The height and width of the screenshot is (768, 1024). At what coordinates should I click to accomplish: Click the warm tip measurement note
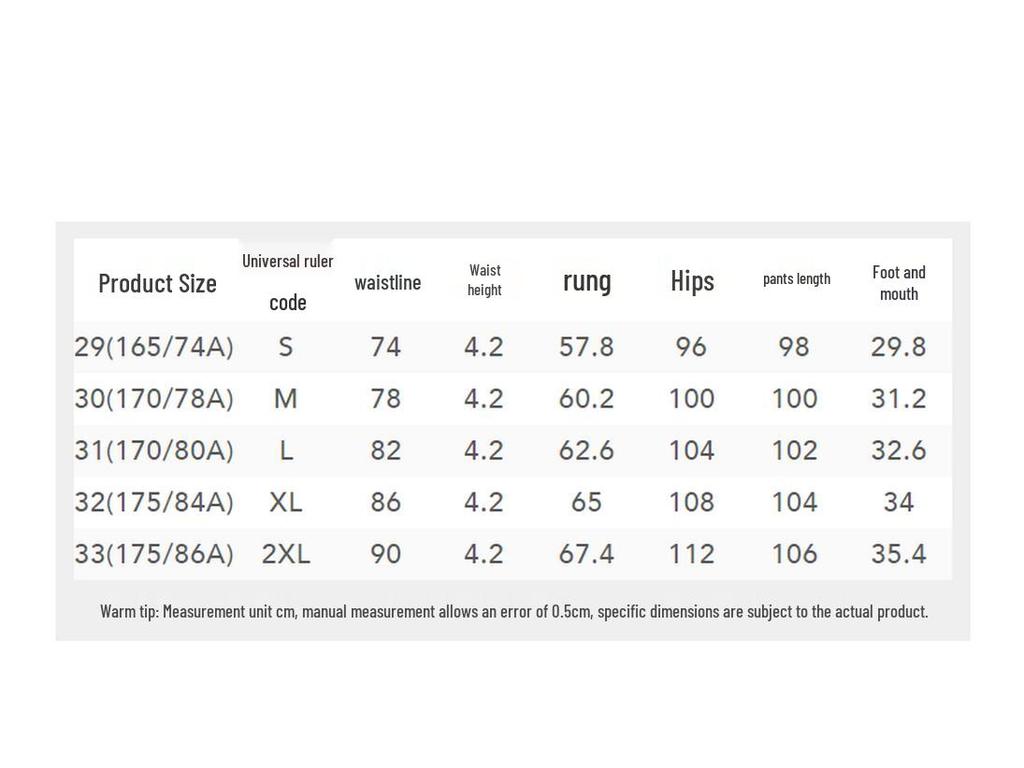click(x=514, y=611)
